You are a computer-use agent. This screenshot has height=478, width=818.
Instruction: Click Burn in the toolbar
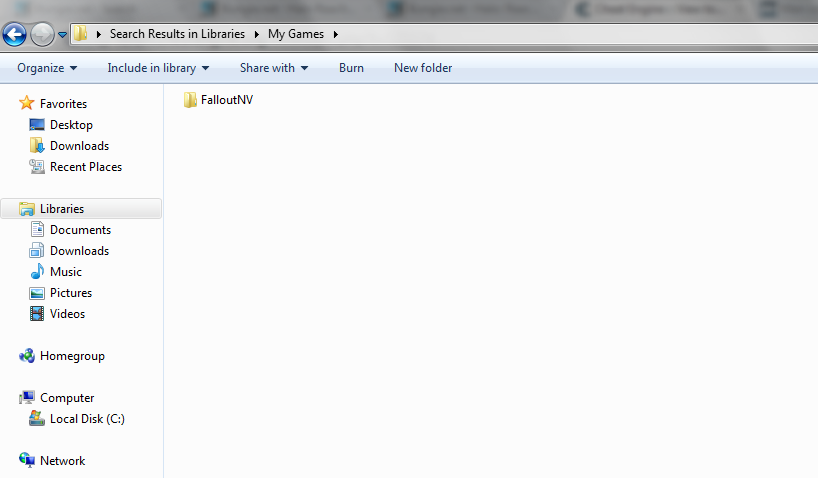tap(351, 68)
